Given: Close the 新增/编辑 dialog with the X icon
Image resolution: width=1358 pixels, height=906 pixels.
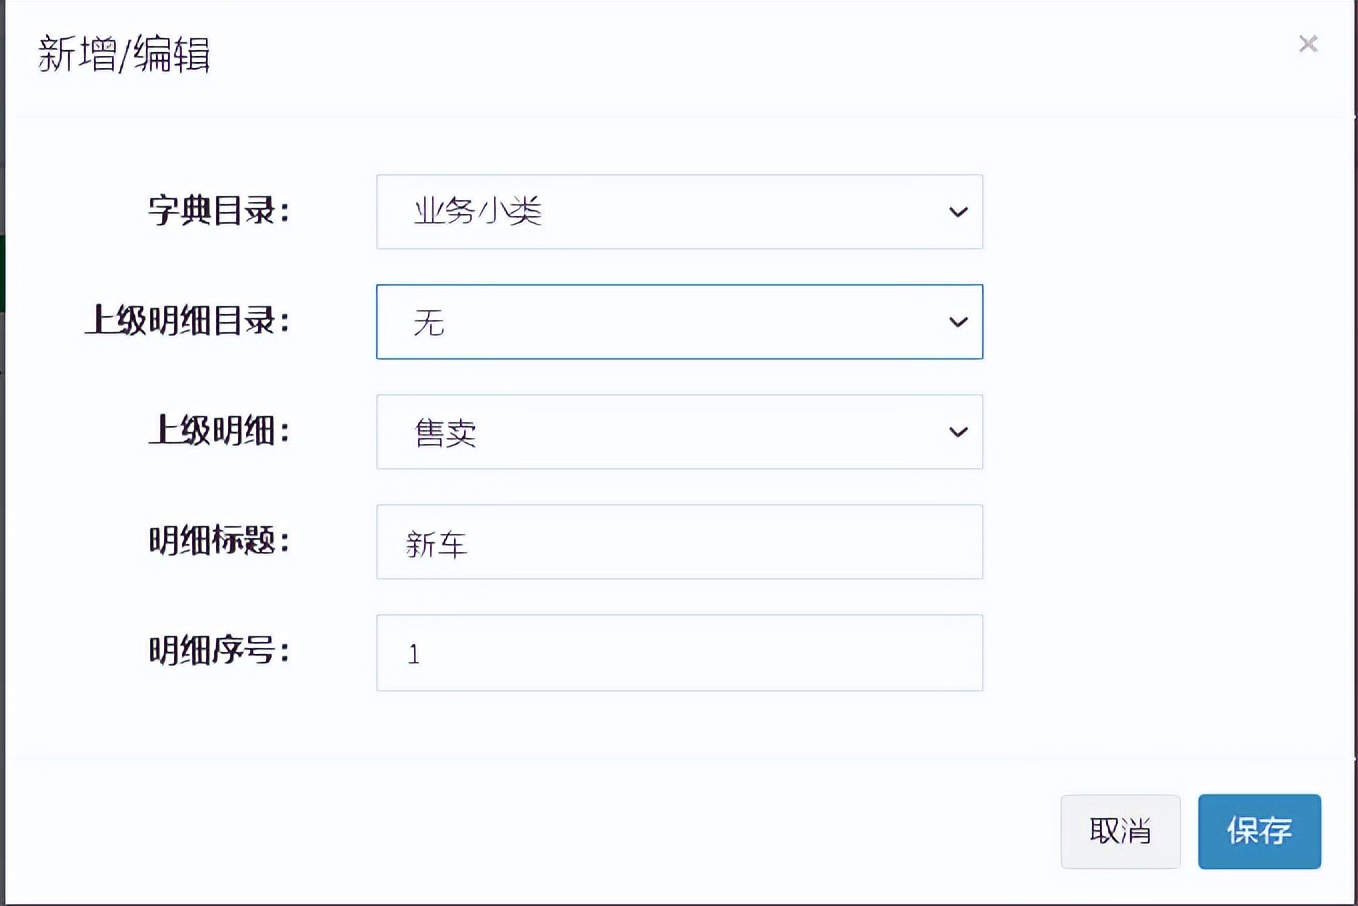Looking at the screenshot, I should (1308, 44).
